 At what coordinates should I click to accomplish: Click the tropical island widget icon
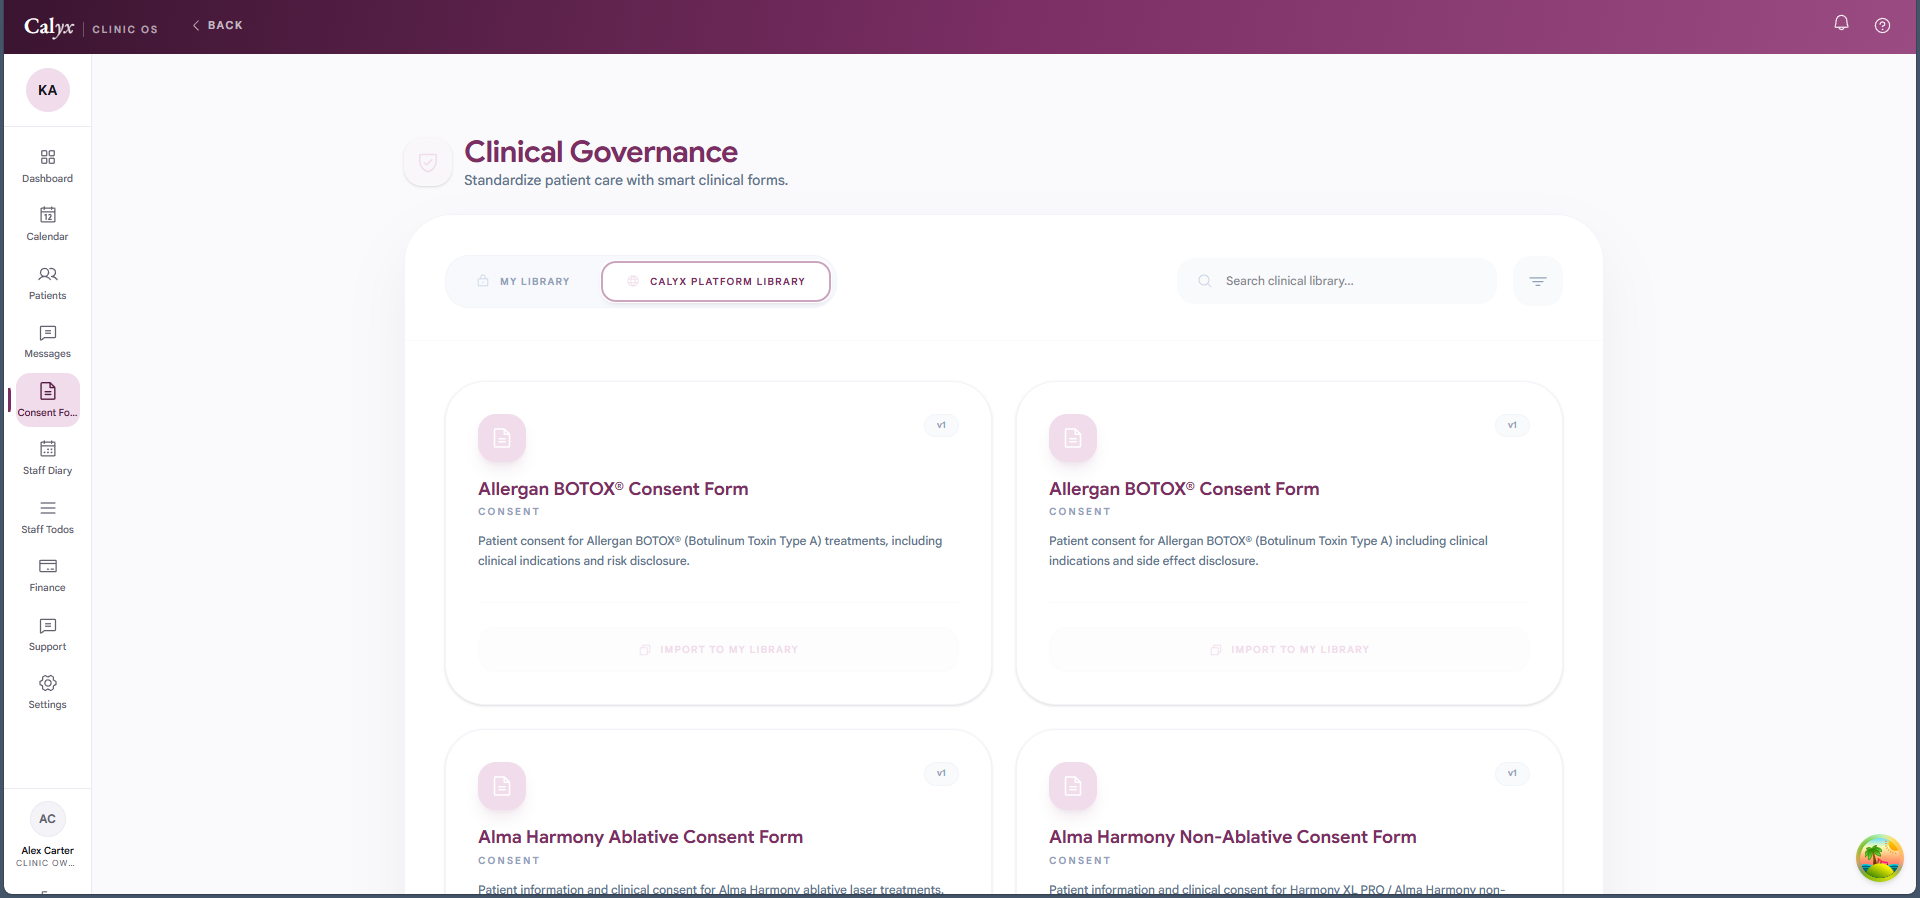(1880, 858)
